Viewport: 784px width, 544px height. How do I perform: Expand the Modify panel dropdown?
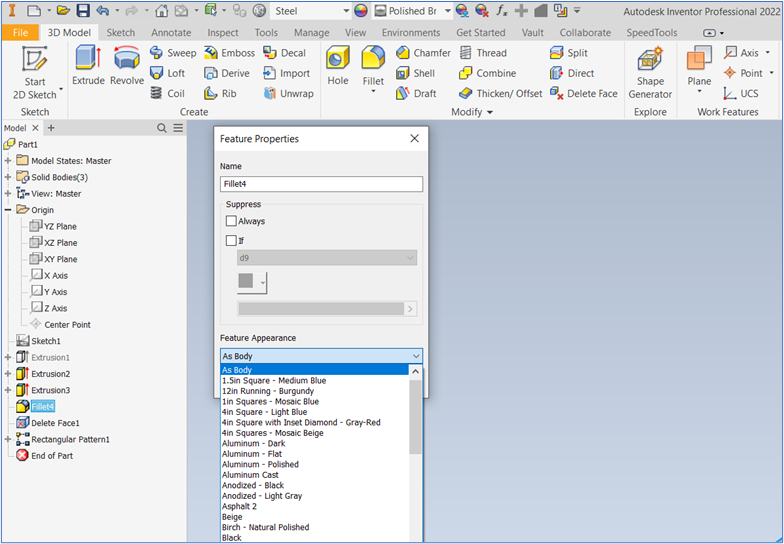click(472, 112)
